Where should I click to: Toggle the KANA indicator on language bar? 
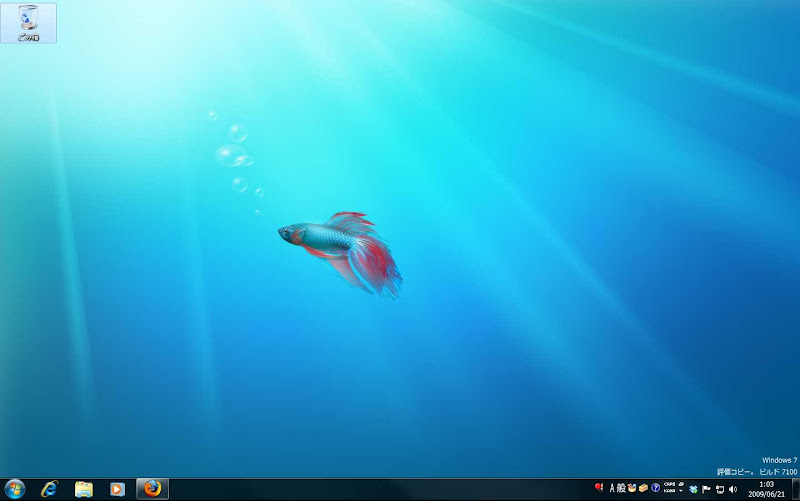pos(669,491)
